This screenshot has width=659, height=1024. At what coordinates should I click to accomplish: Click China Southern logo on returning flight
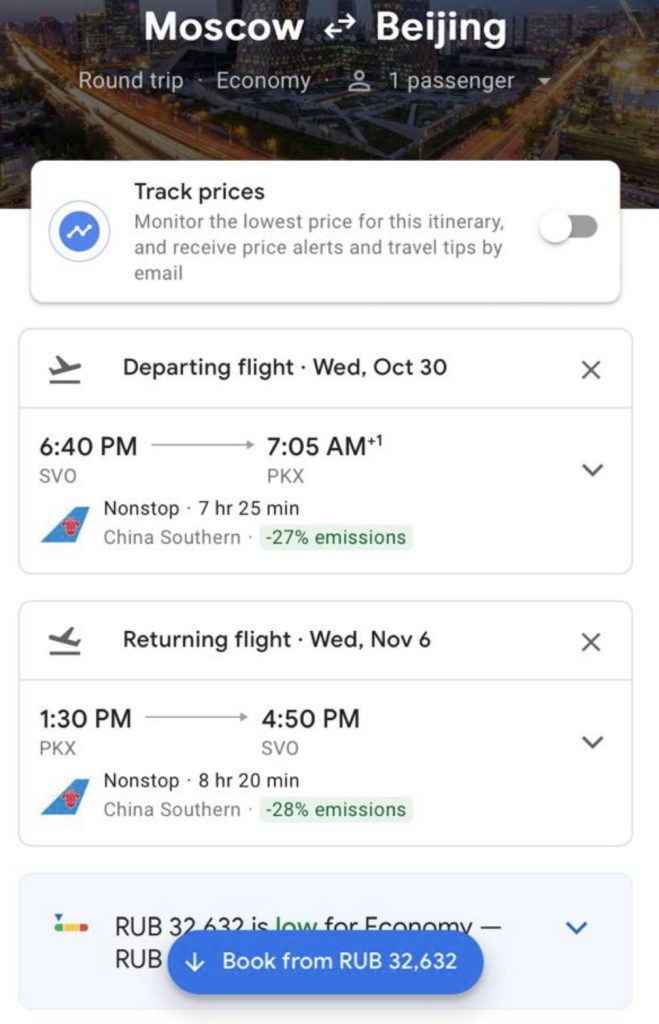[x=65, y=796]
